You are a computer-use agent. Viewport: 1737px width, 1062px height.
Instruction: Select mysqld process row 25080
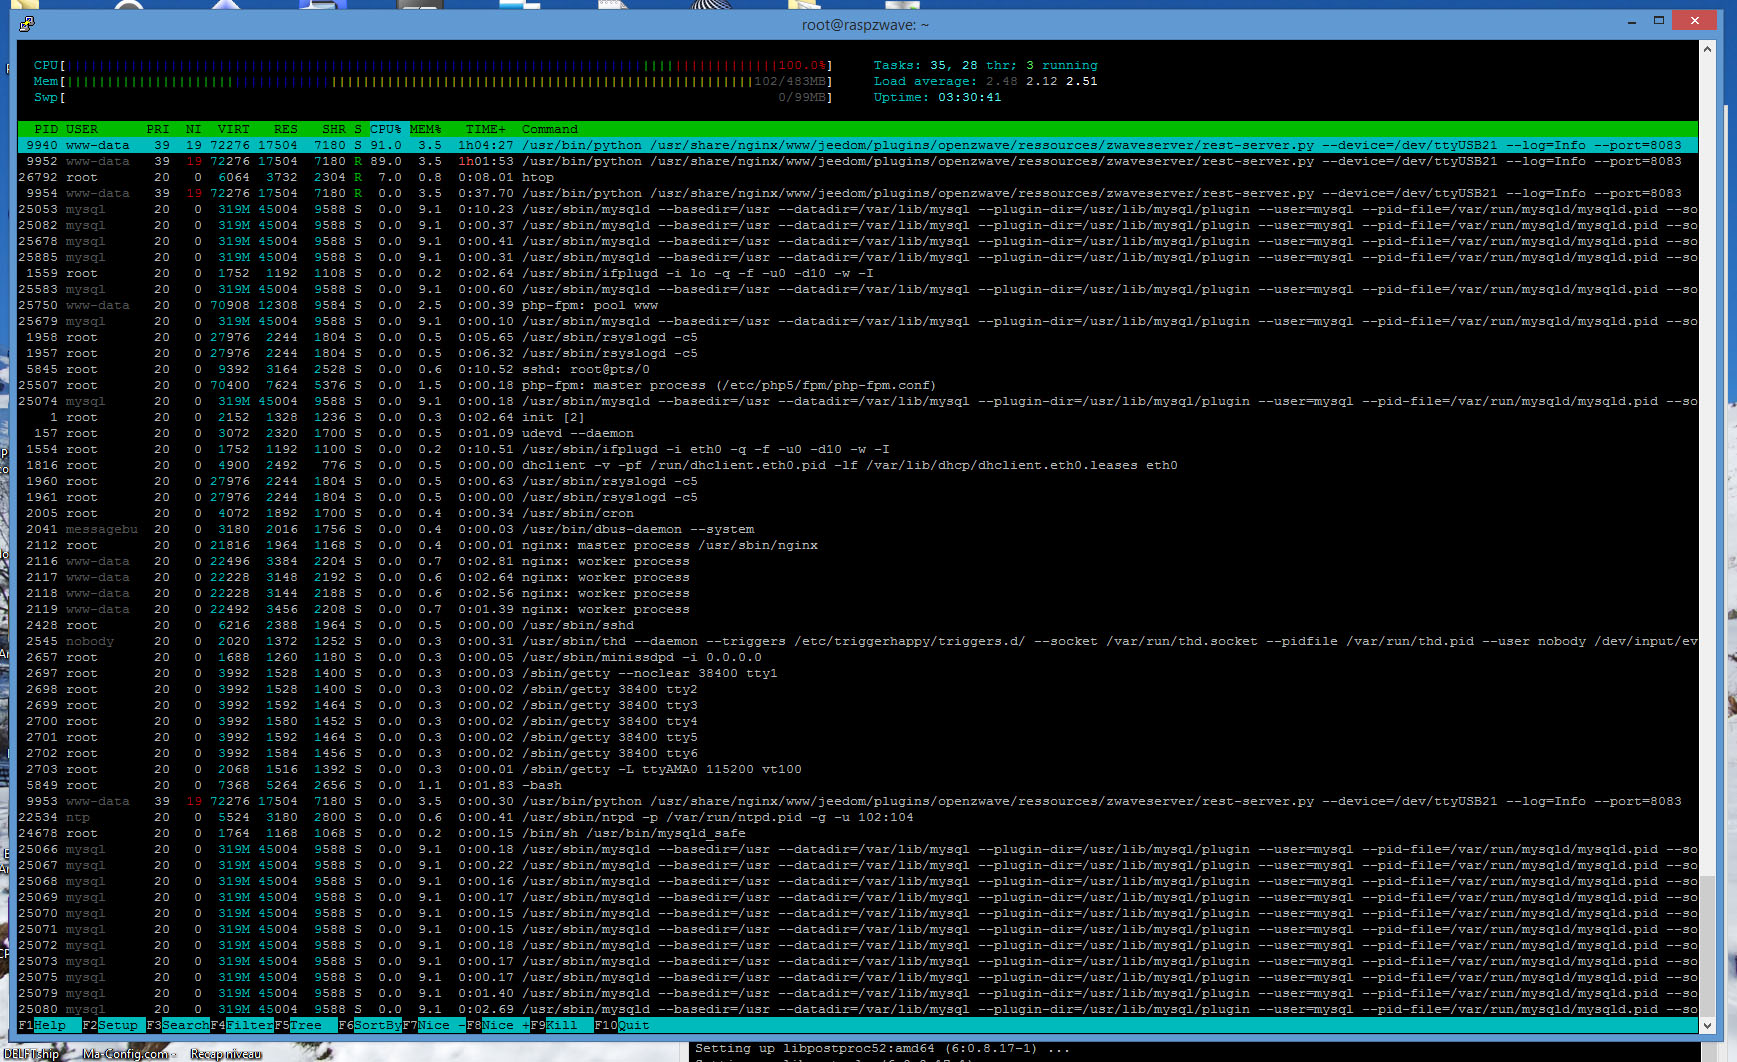857,1009
